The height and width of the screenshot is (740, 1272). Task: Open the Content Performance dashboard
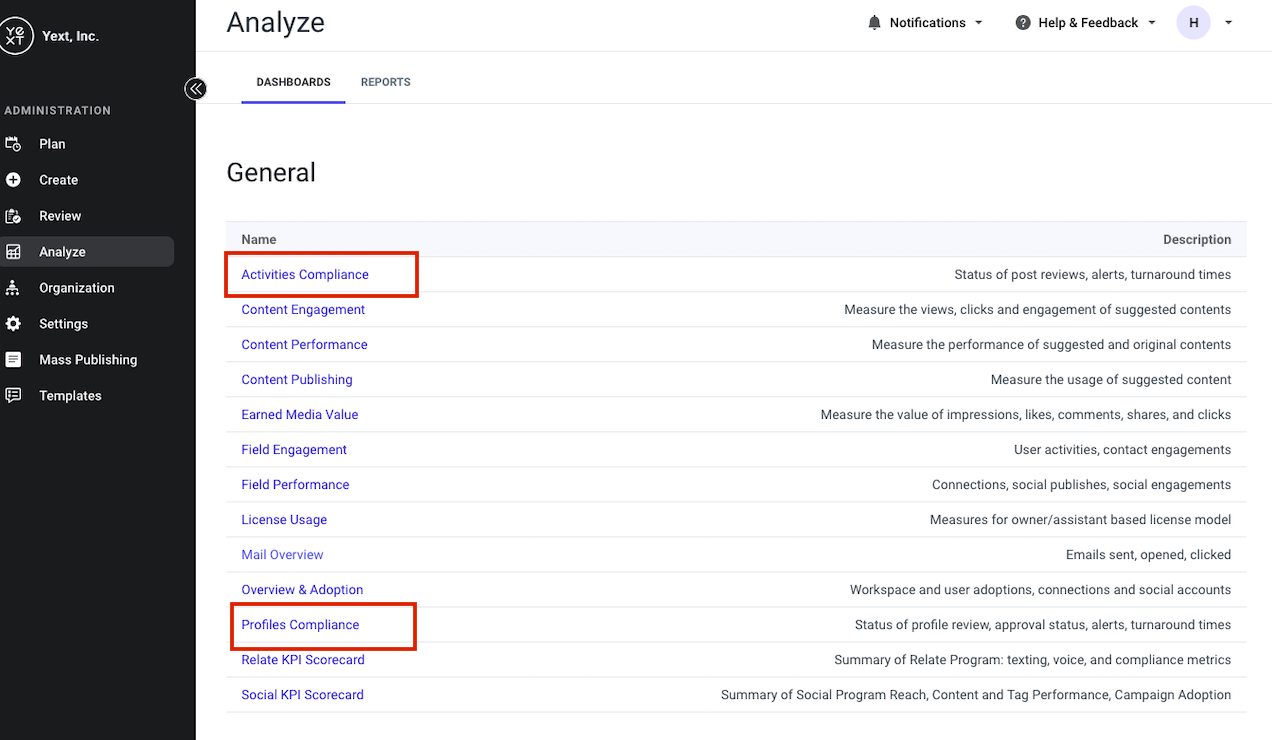(x=304, y=344)
